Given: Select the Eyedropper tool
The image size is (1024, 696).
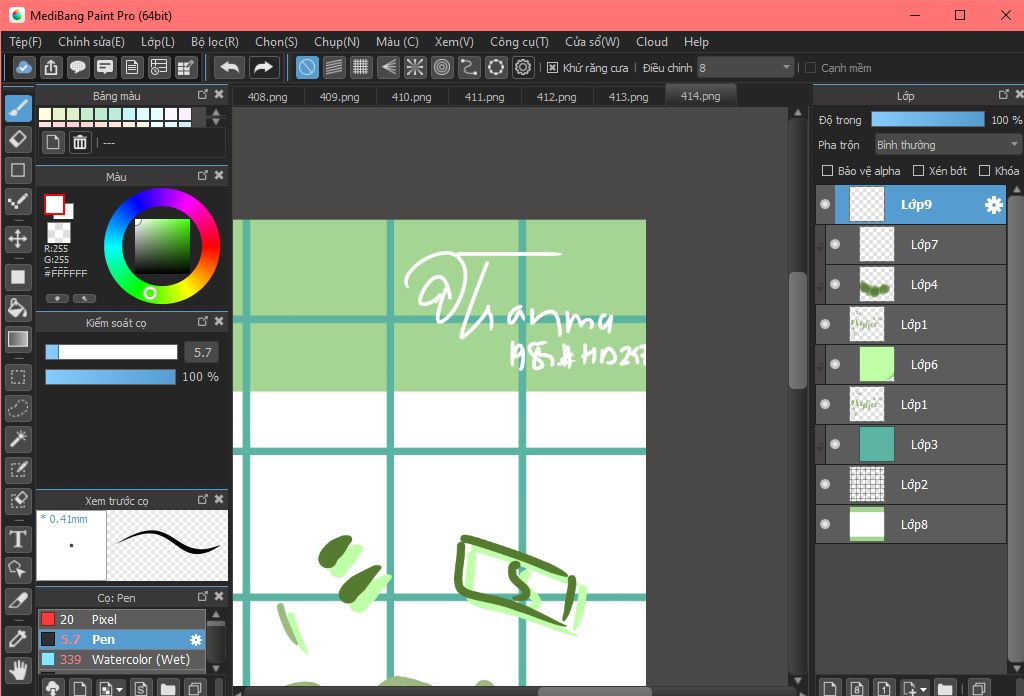Looking at the screenshot, I should 18,639.
